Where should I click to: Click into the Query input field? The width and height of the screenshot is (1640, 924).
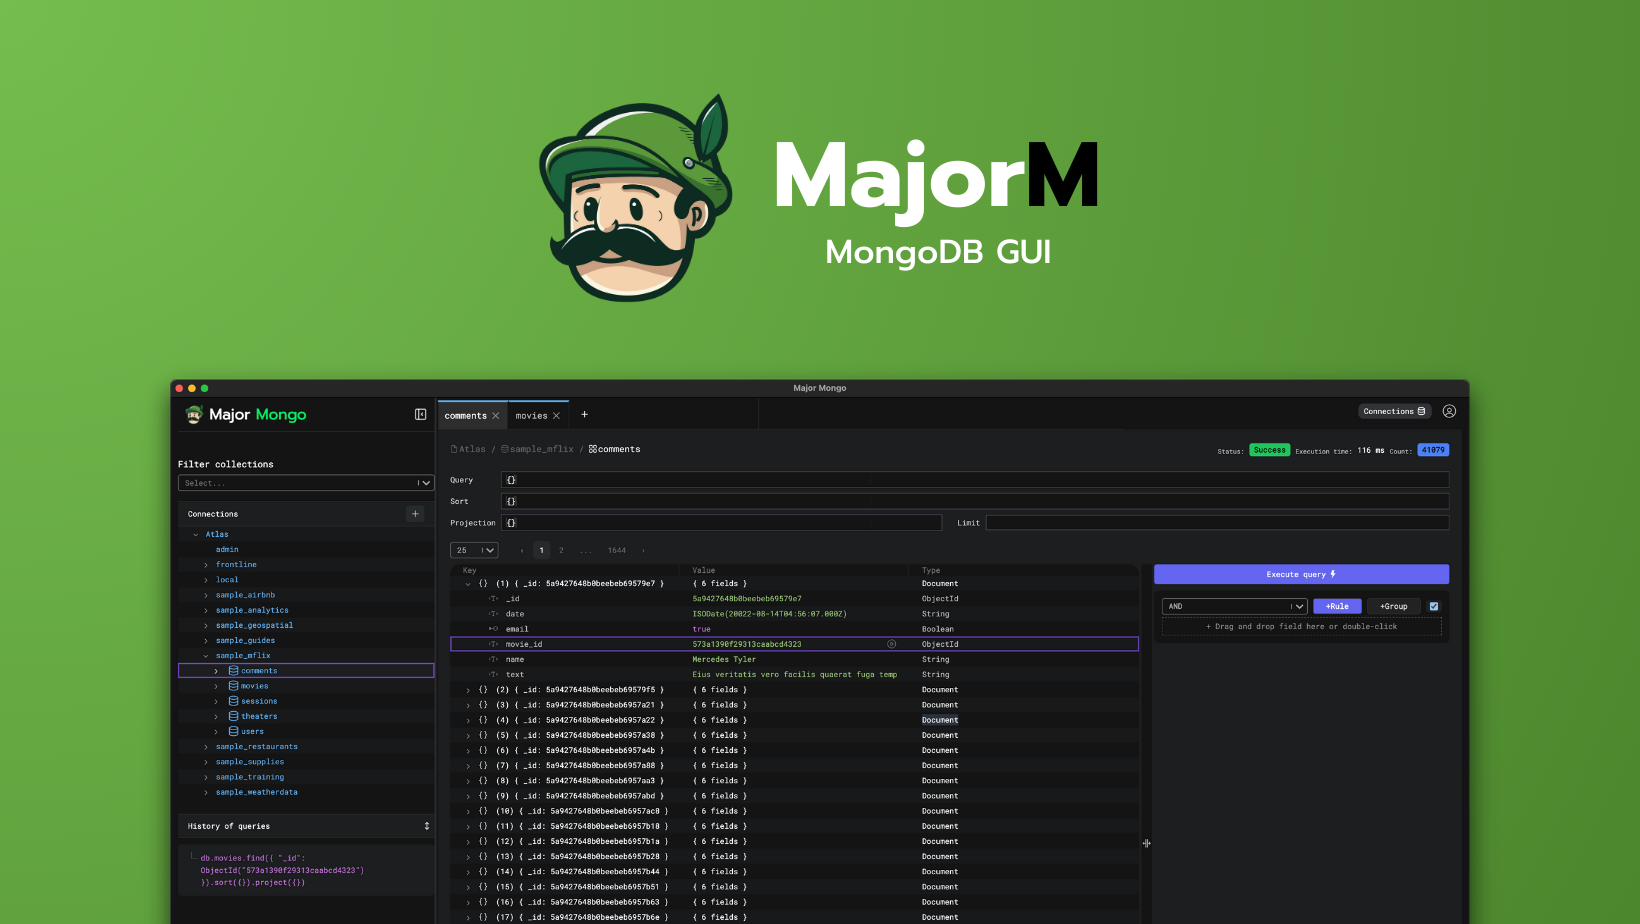(x=975, y=480)
